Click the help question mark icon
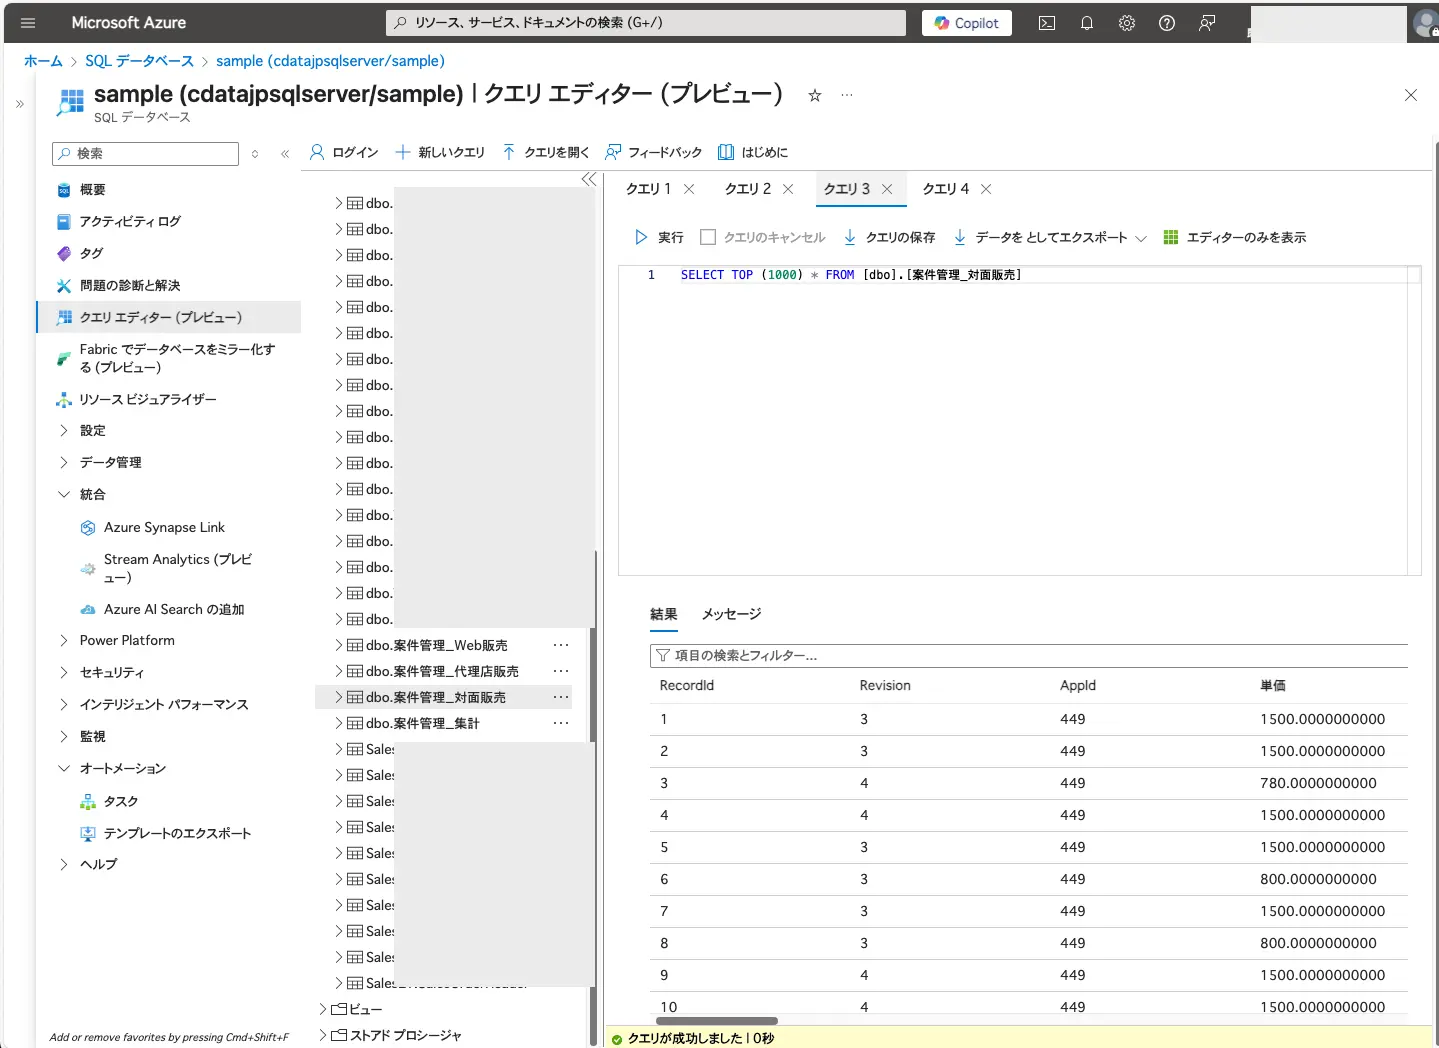 tap(1167, 23)
